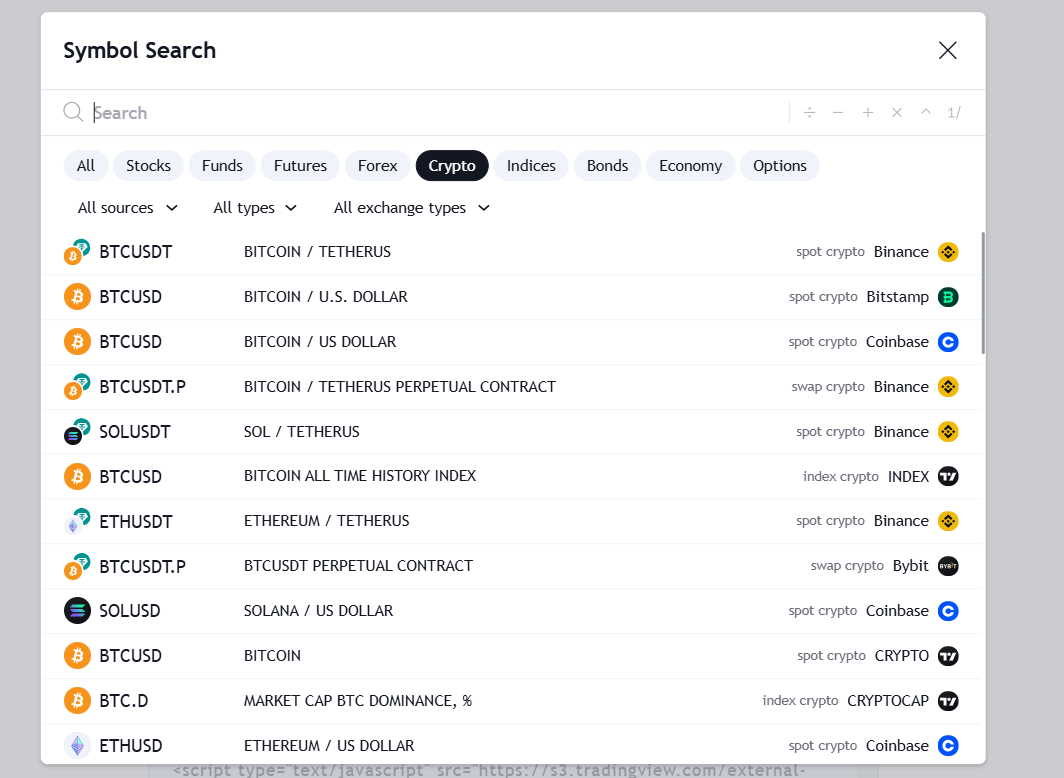Insert the division operator in search
Image resolution: width=1064 pixels, height=778 pixels.
pos(809,113)
